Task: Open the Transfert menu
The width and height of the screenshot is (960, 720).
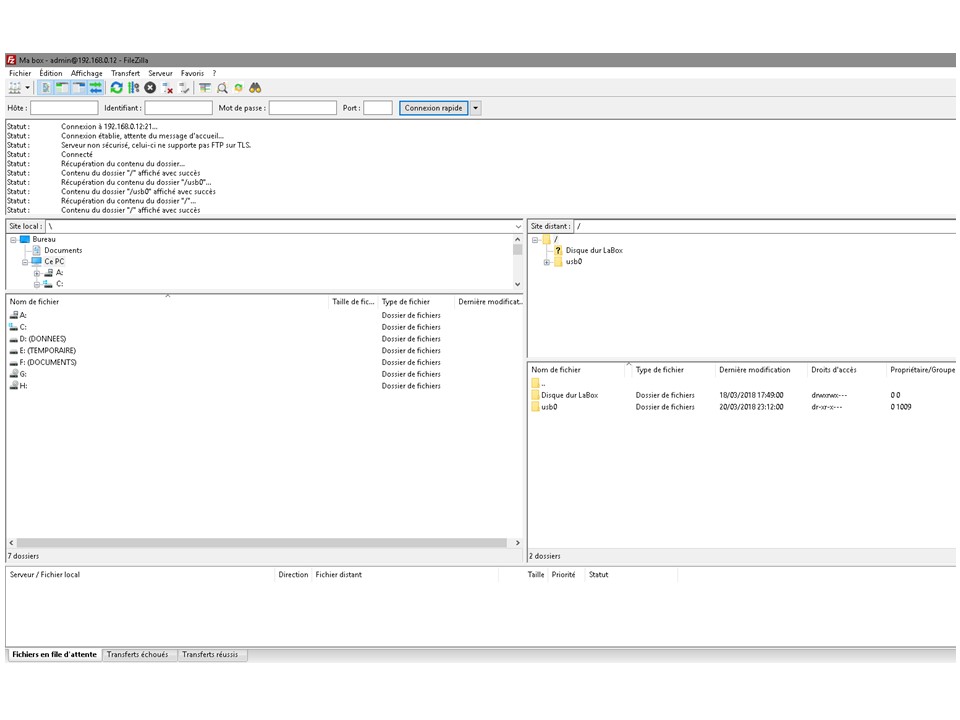Action: [125, 73]
